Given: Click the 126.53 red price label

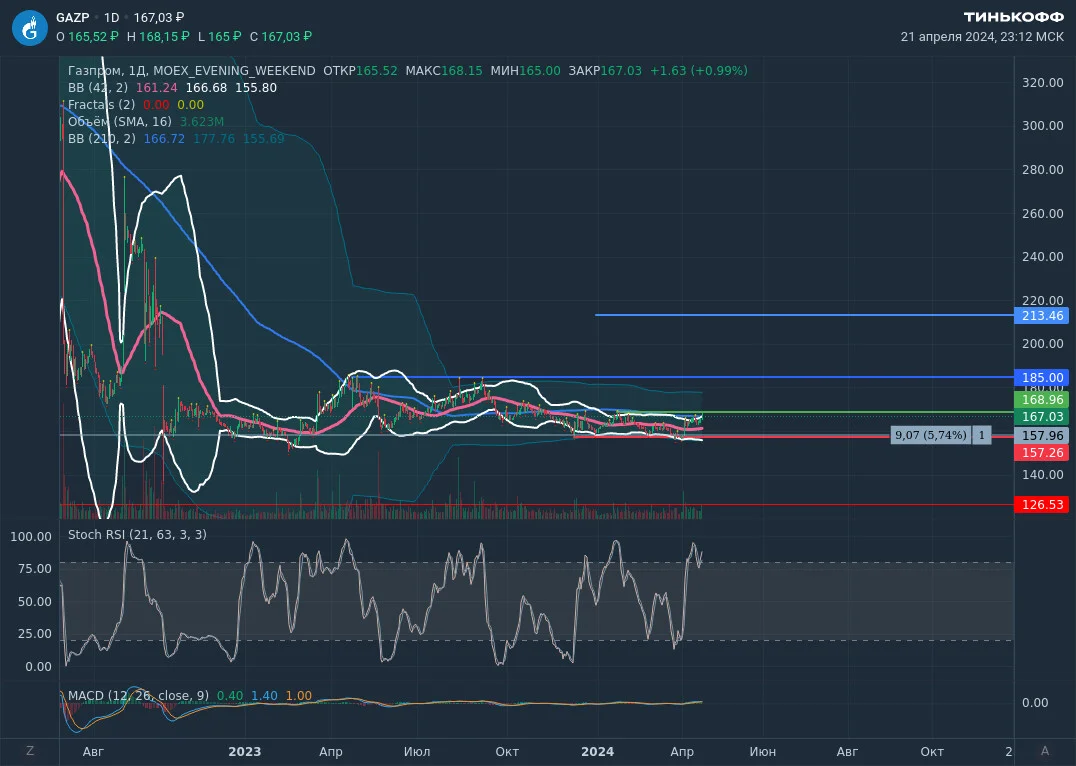Looking at the screenshot, I should click(x=1042, y=505).
